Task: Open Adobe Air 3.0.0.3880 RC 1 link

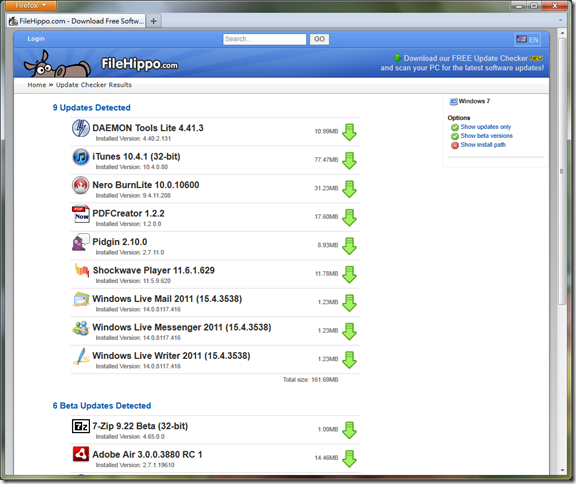Action: 147,454
